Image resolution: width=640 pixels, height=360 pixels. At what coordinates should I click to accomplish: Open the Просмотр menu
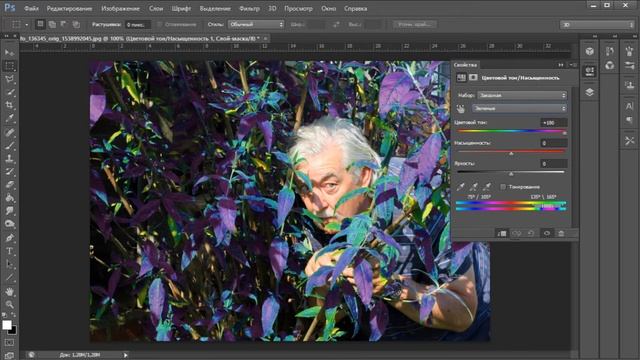298,8
